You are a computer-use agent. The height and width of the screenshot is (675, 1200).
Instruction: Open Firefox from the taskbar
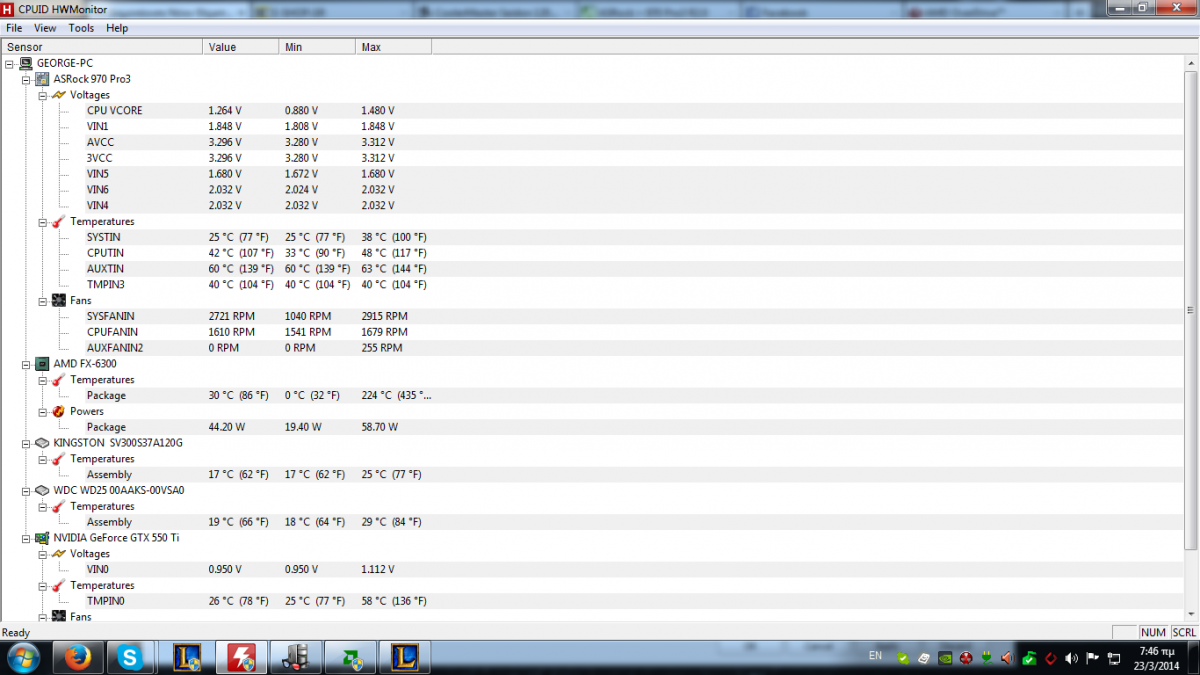click(x=77, y=657)
